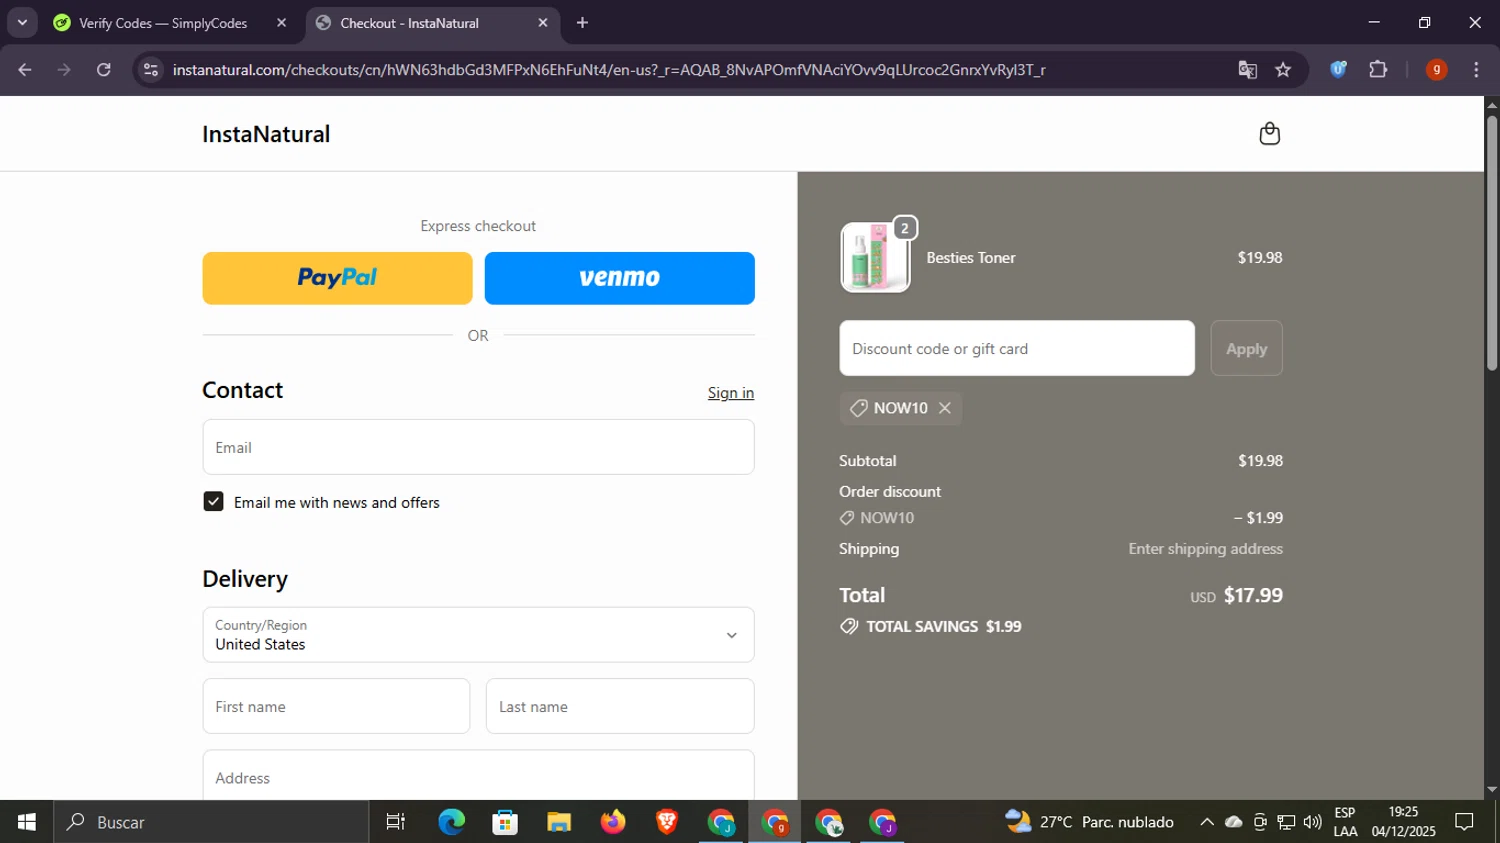Click the ESP LAA language indicator
The height and width of the screenshot is (843, 1500).
click(1345, 822)
